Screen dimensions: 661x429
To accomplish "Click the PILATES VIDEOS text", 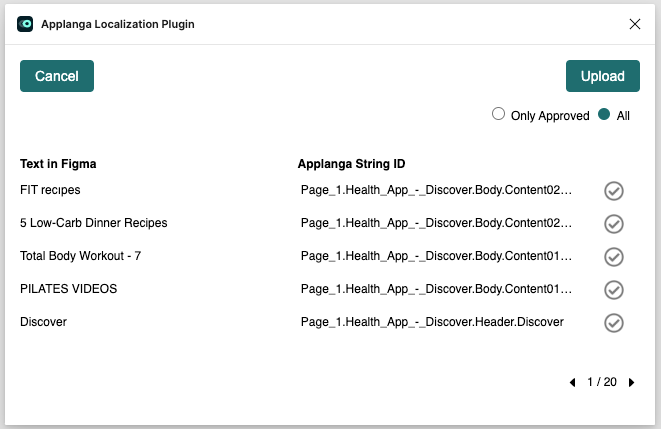I will pyautogui.click(x=68, y=289).
